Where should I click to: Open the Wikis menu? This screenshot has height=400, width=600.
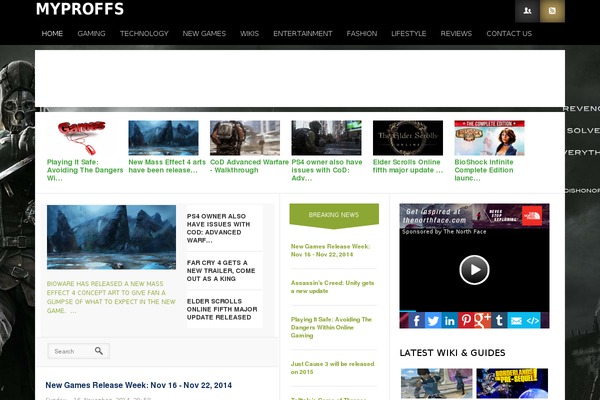click(x=249, y=34)
